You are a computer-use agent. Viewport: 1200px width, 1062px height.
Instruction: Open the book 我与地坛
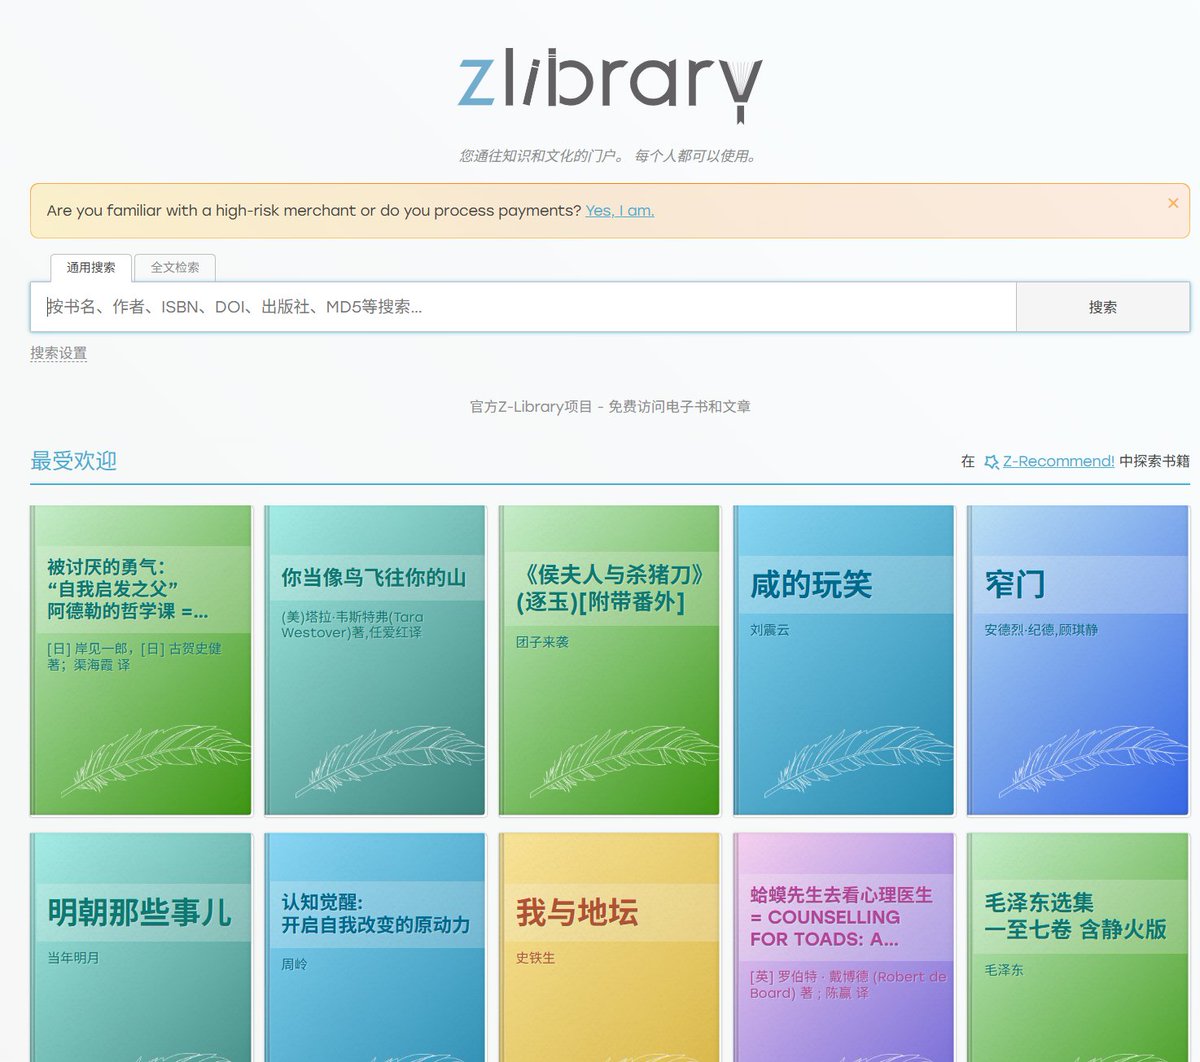609,947
